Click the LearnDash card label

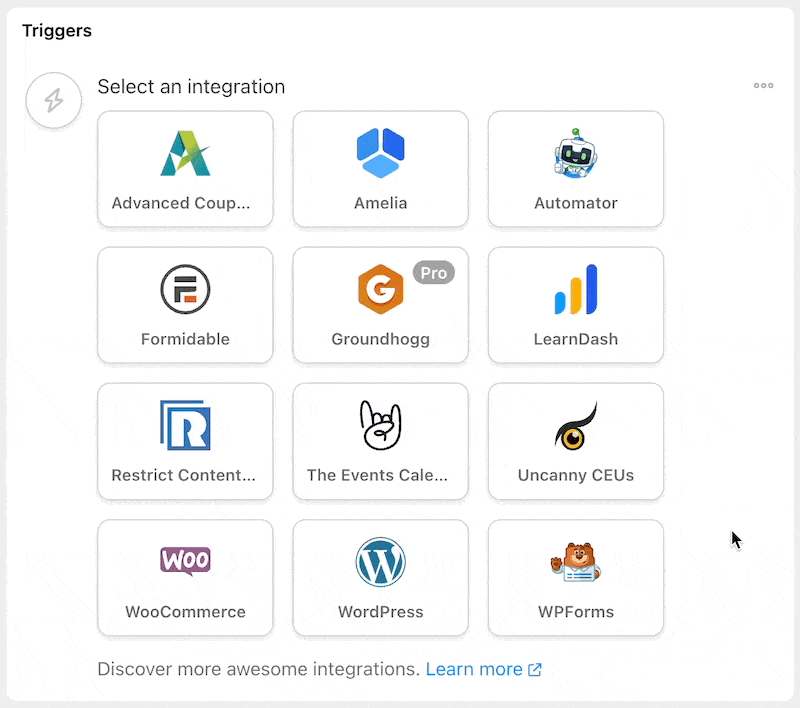[576, 339]
